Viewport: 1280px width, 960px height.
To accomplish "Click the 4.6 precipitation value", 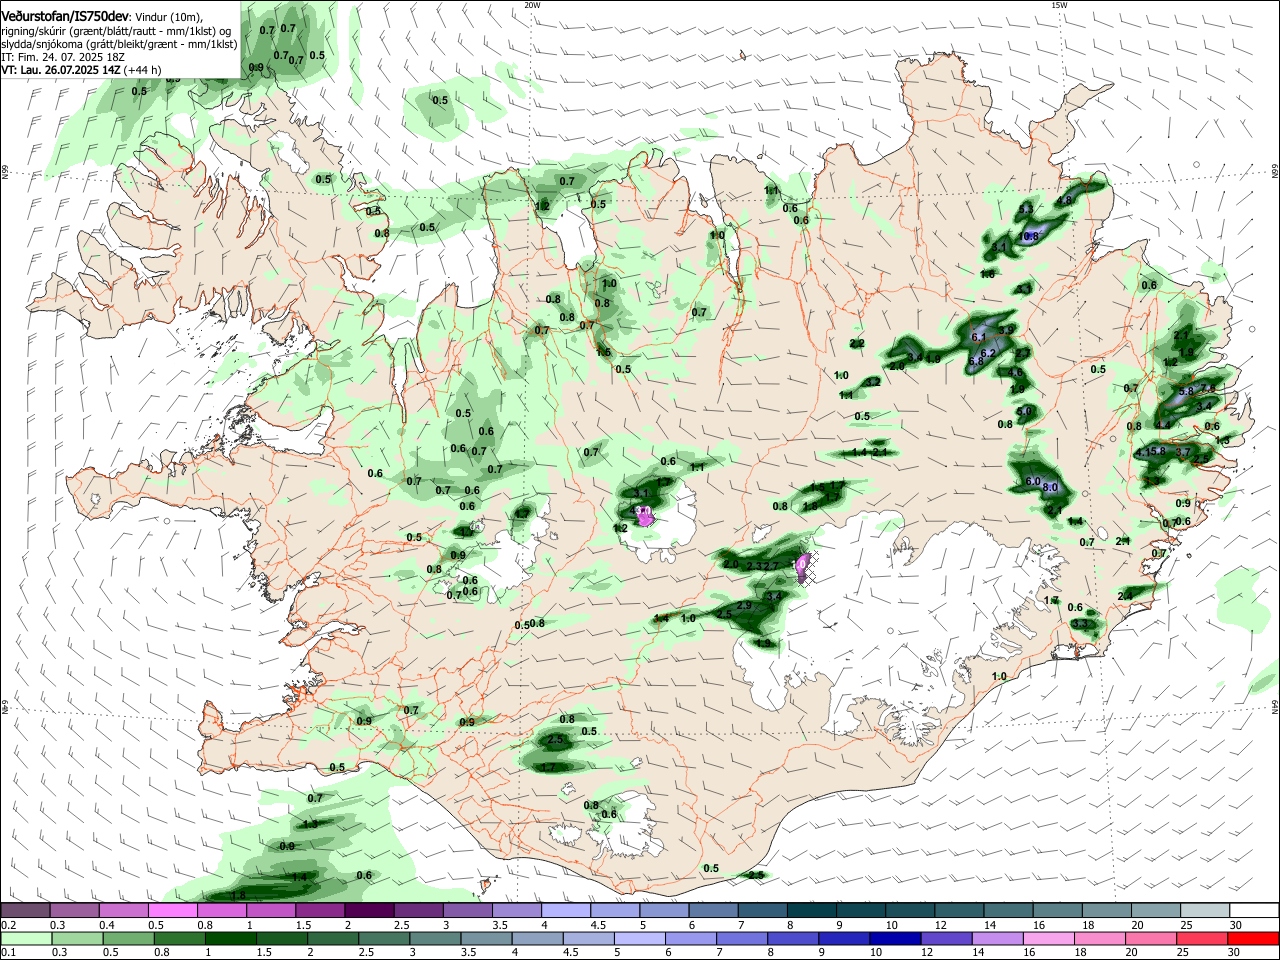I will click(x=1015, y=372).
